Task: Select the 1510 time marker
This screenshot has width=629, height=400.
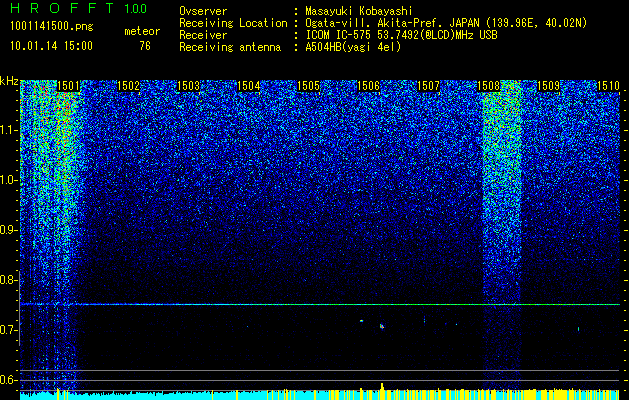Action: (609, 86)
